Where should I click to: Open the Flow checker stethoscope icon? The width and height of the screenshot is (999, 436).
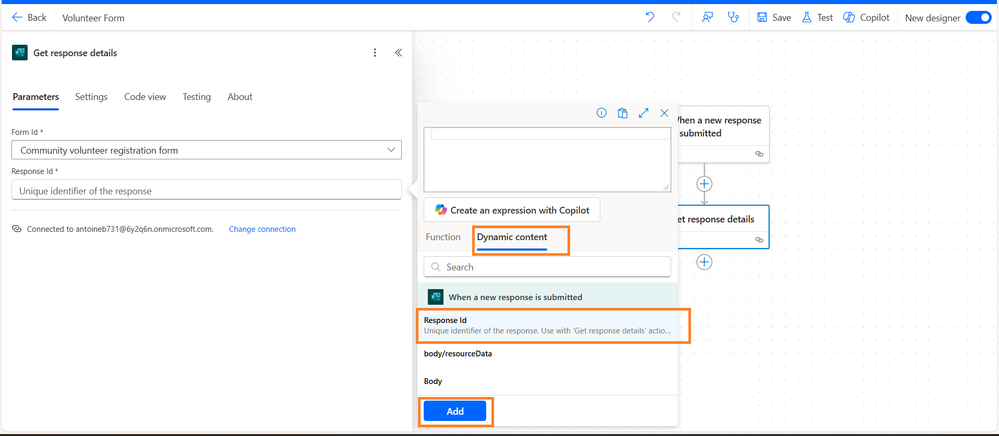pyautogui.click(x=733, y=18)
